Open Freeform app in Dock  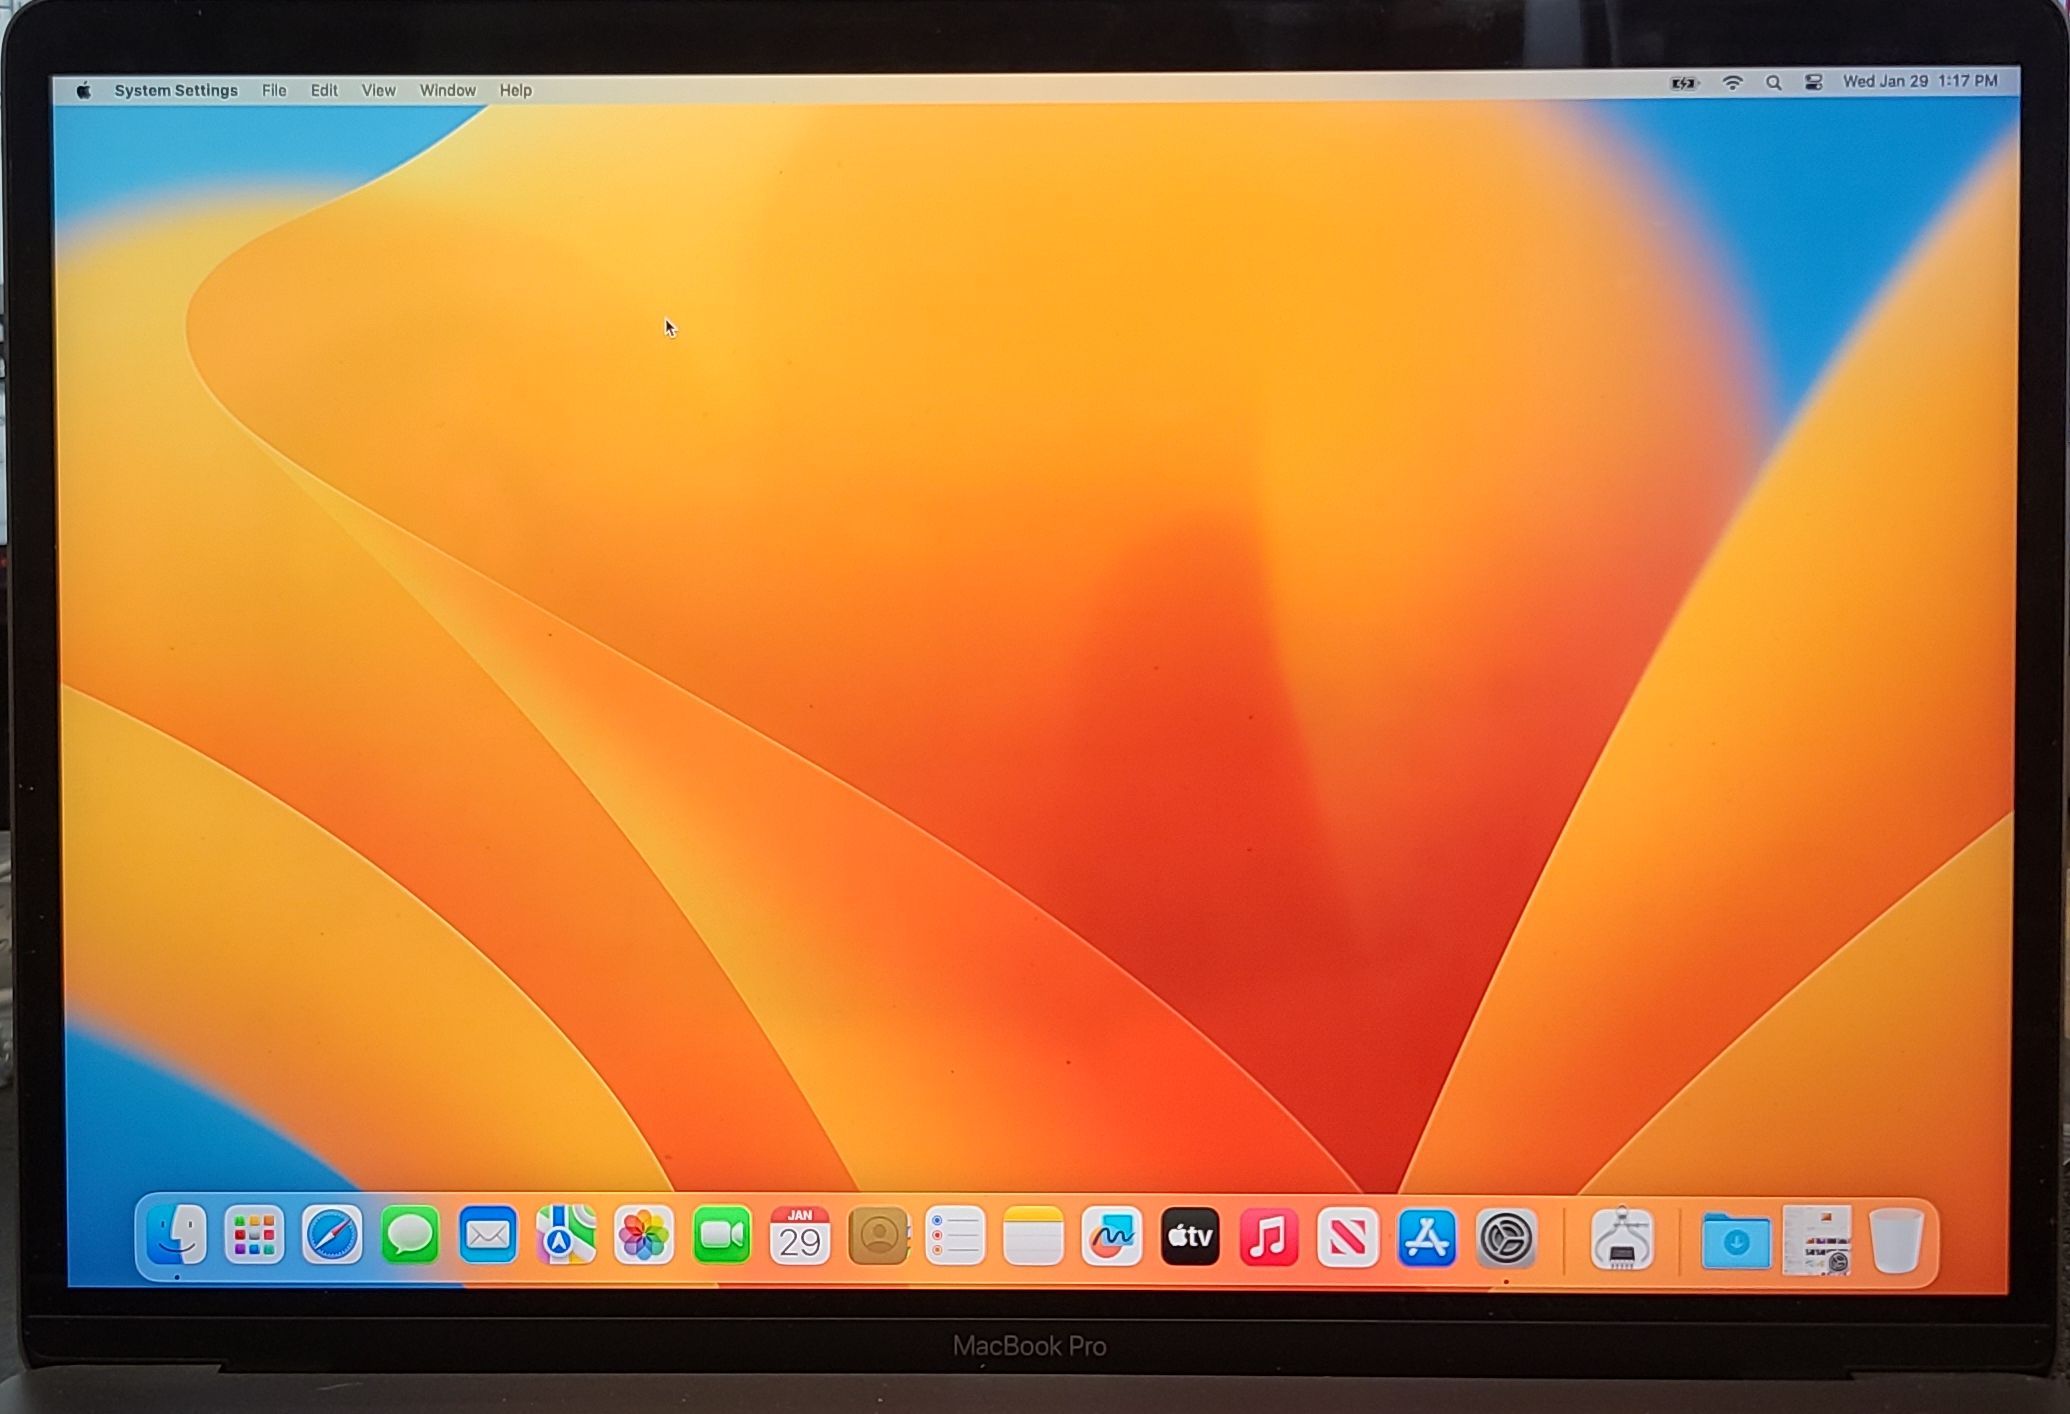[1112, 1238]
